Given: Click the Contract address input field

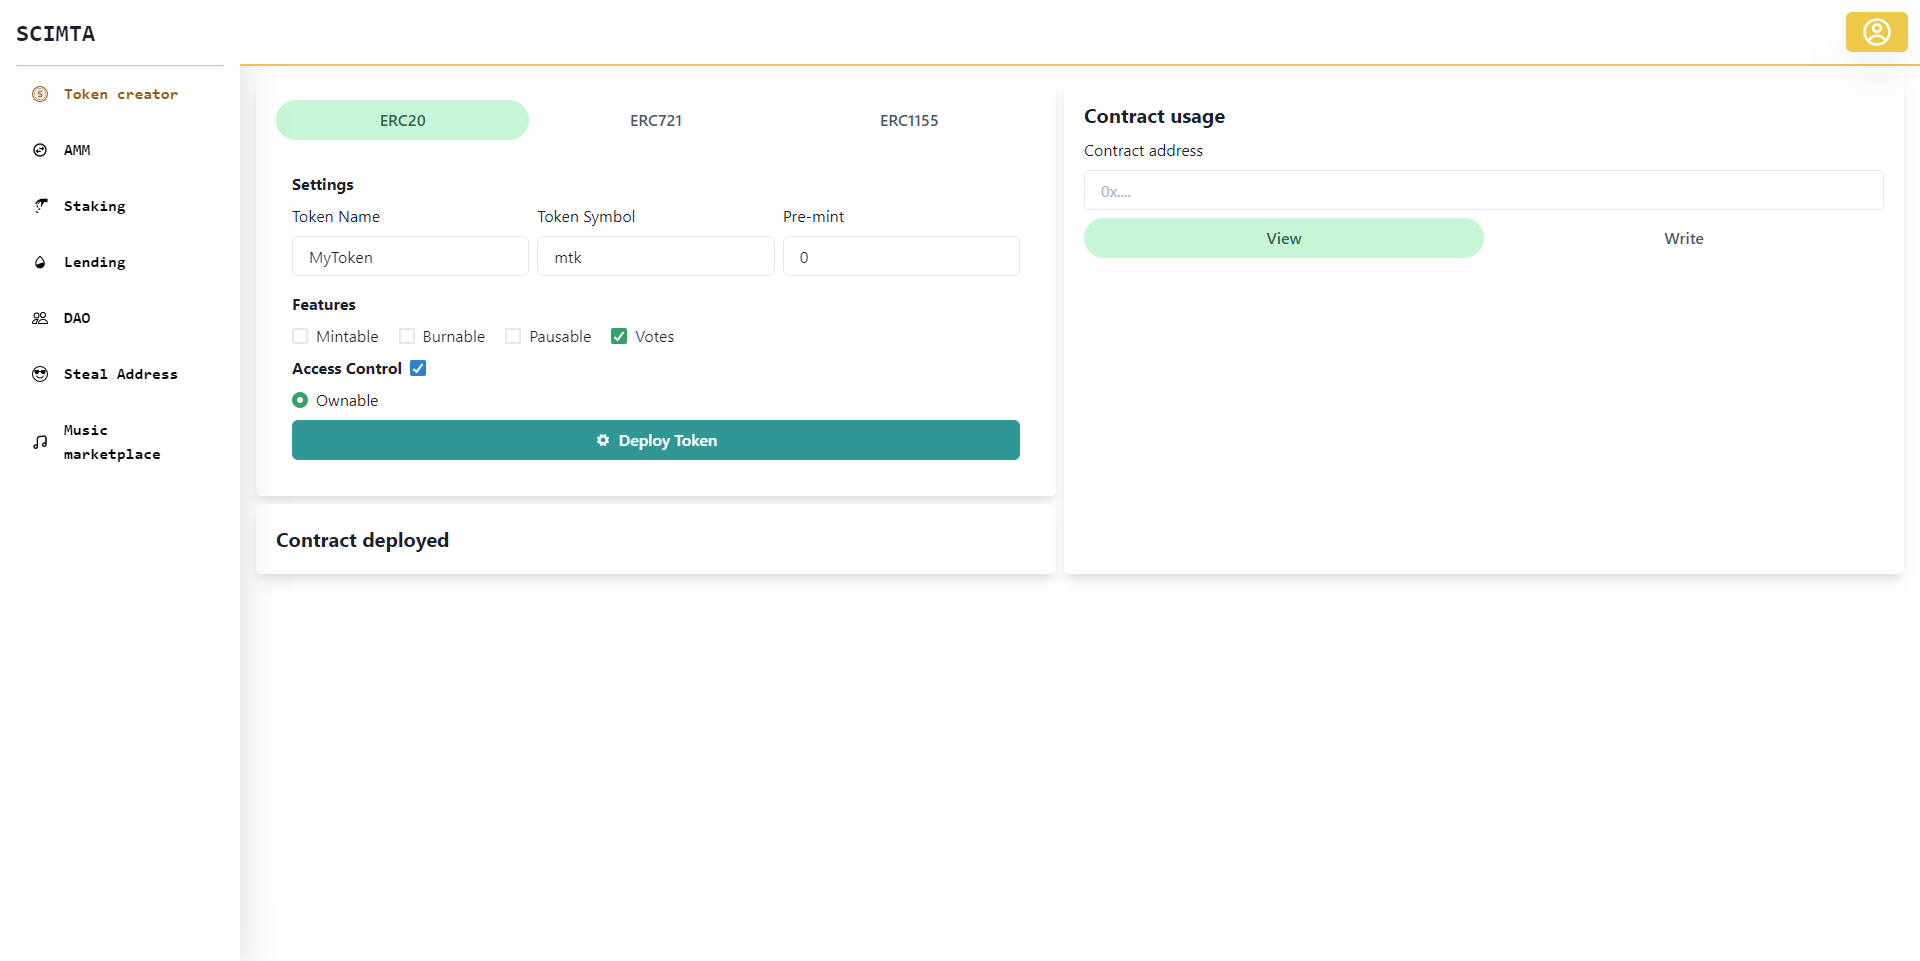Looking at the screenshot, I should [x=1484, y=190].
